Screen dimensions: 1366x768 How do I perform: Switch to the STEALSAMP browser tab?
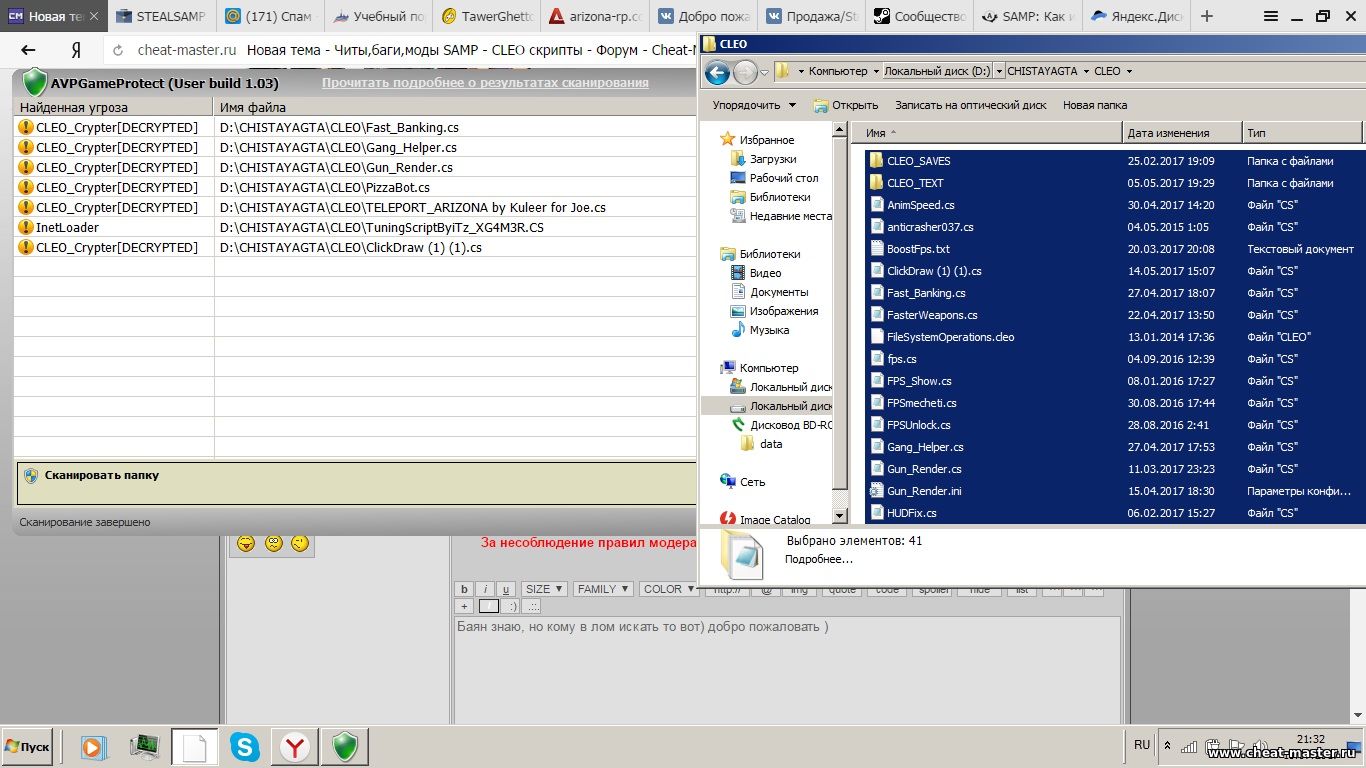coord(160,16)
